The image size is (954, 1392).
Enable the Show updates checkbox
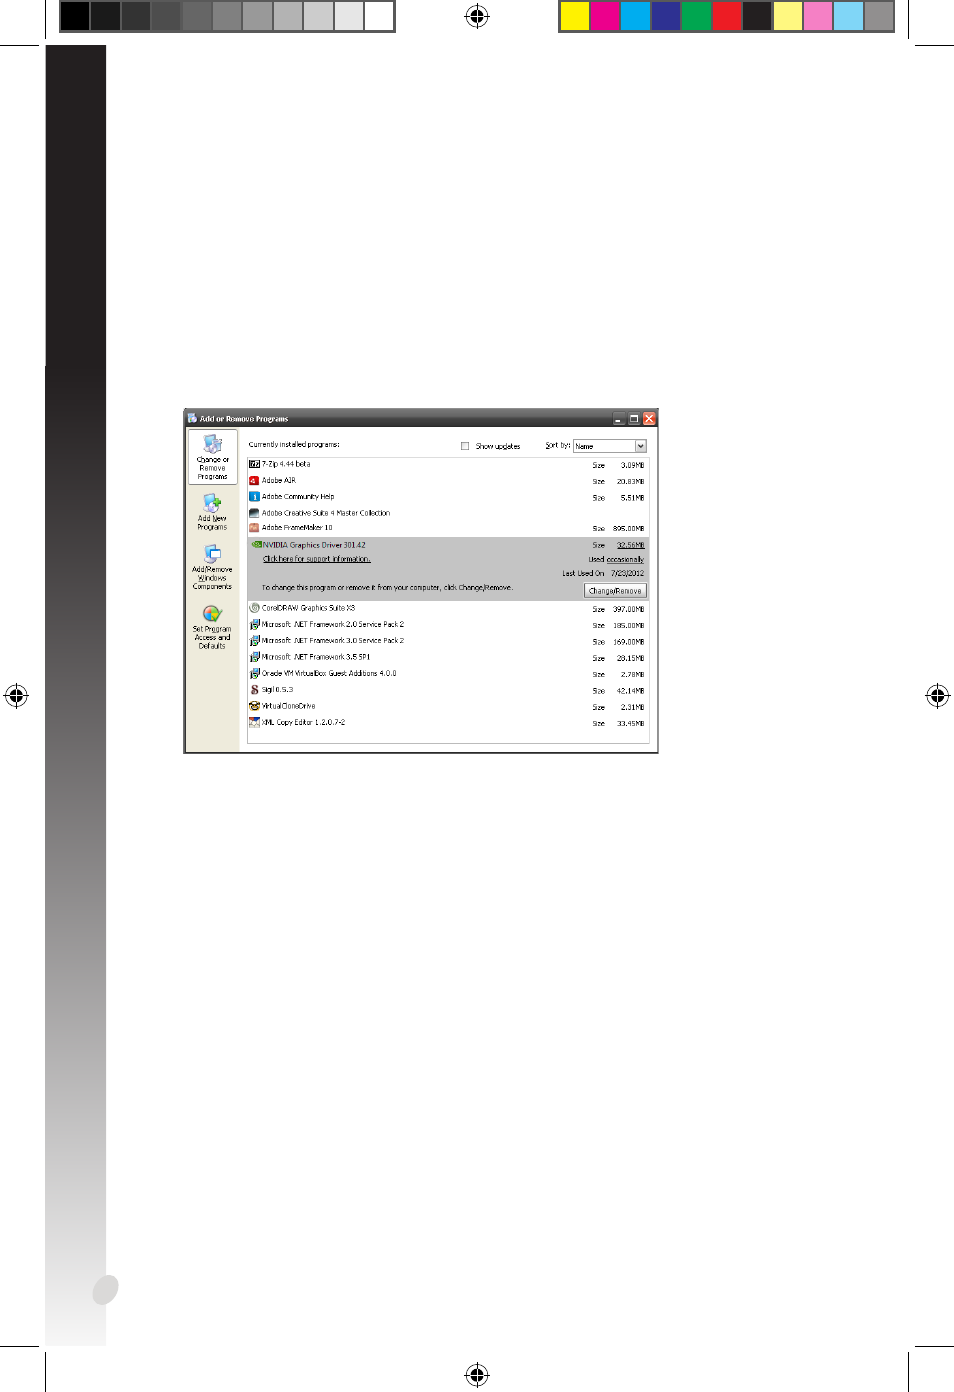[x=465, y=446]
